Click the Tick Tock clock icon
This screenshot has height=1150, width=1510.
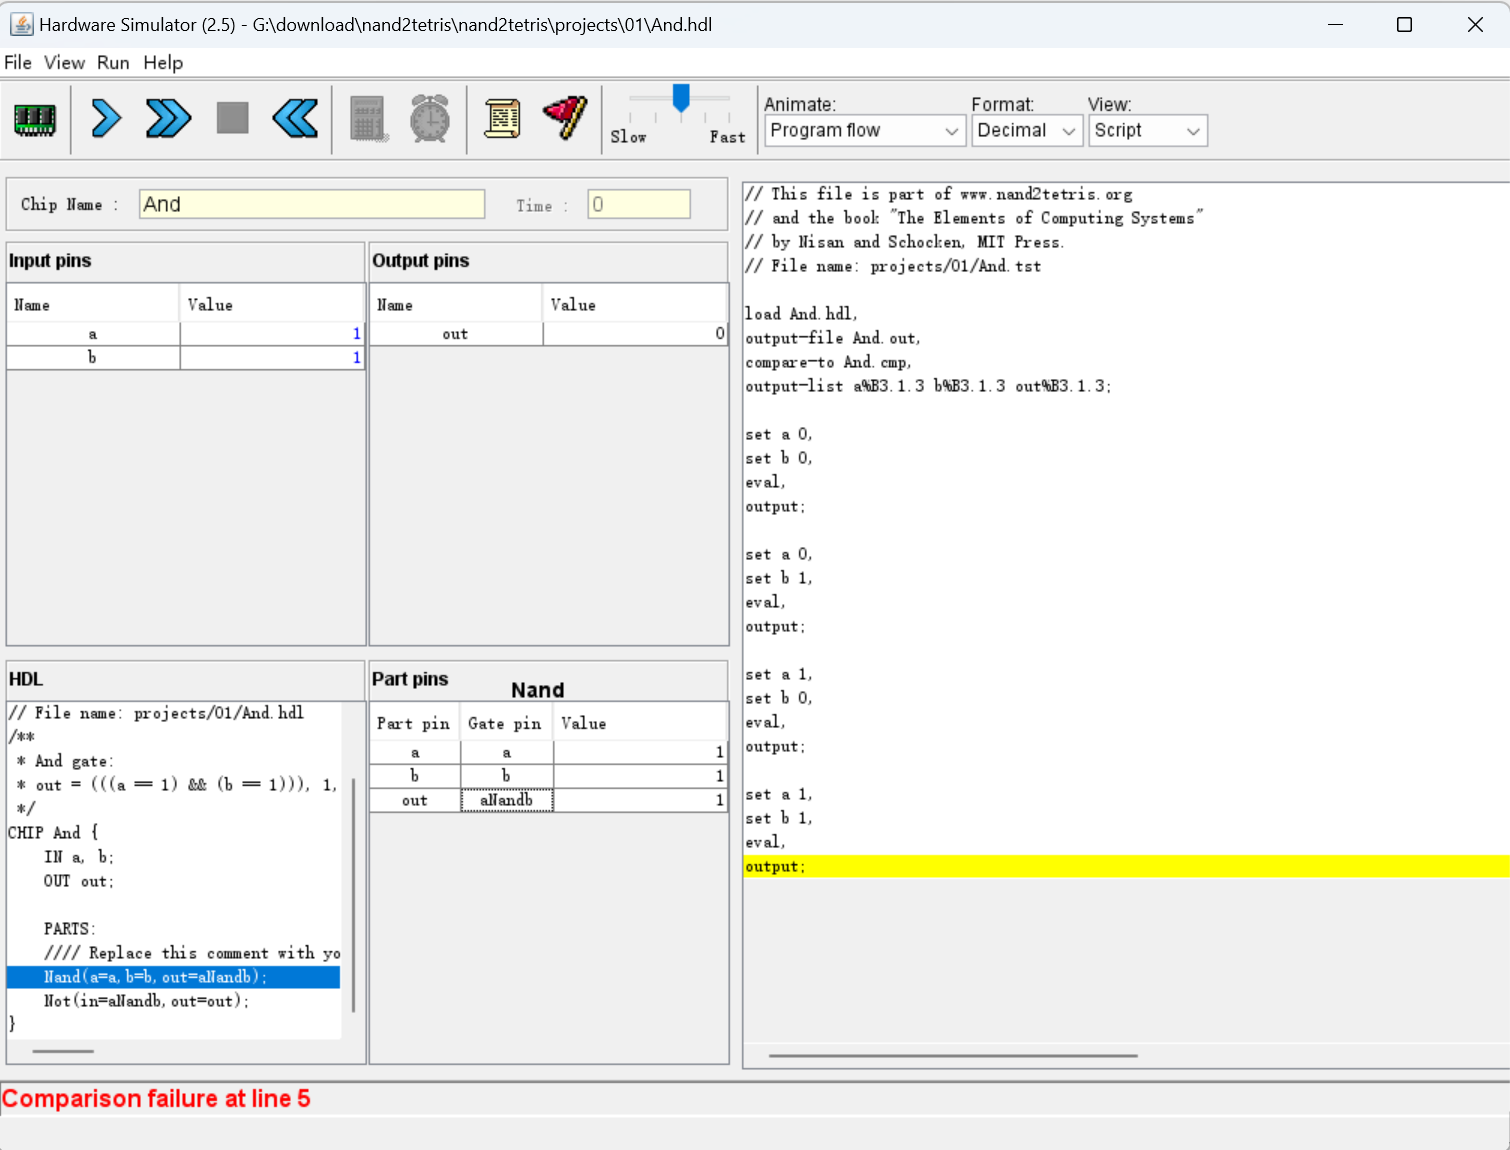[430, 119]
